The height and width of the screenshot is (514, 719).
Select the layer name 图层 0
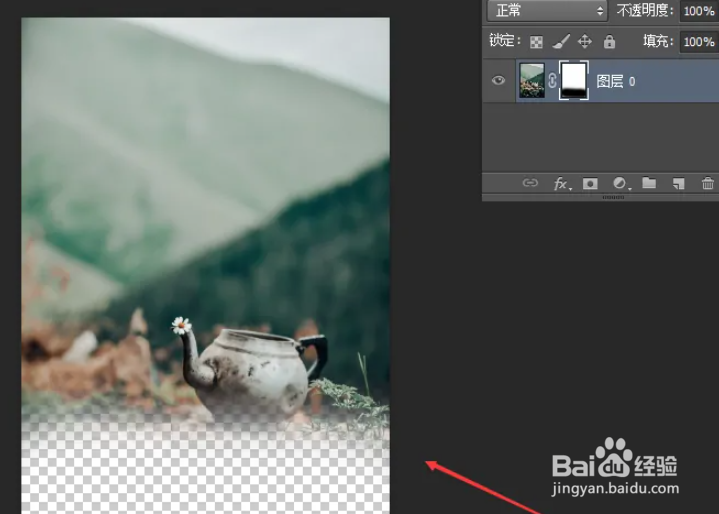coord(616,82)
